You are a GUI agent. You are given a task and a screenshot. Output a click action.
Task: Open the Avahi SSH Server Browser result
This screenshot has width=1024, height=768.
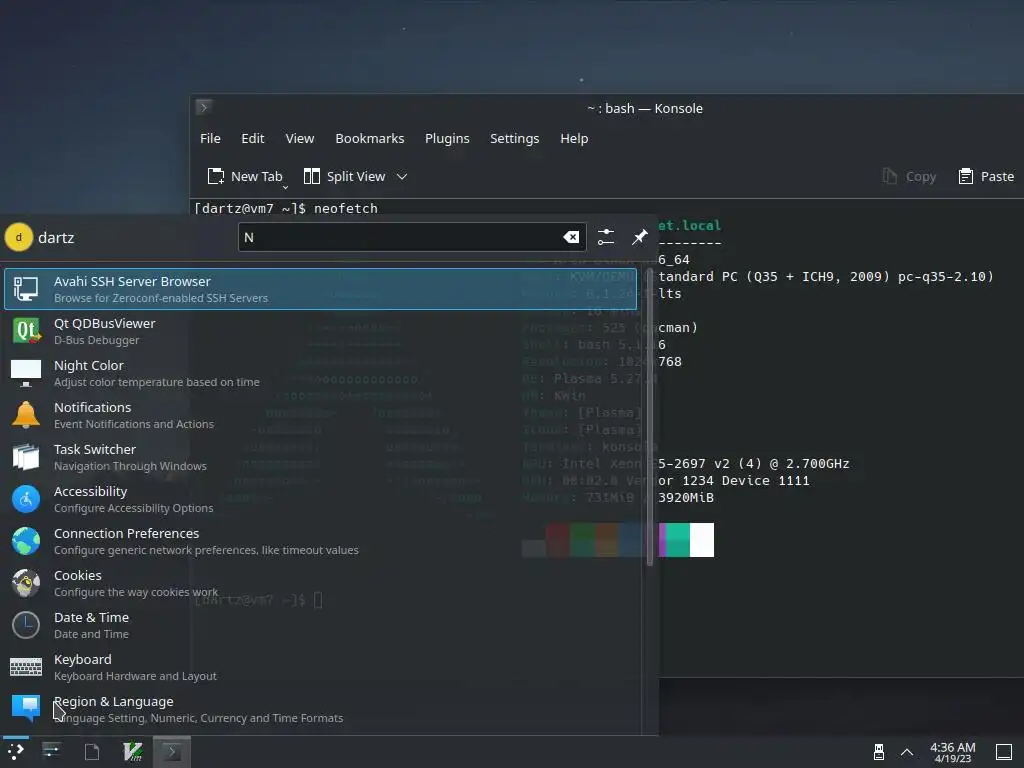pos(320,289)
